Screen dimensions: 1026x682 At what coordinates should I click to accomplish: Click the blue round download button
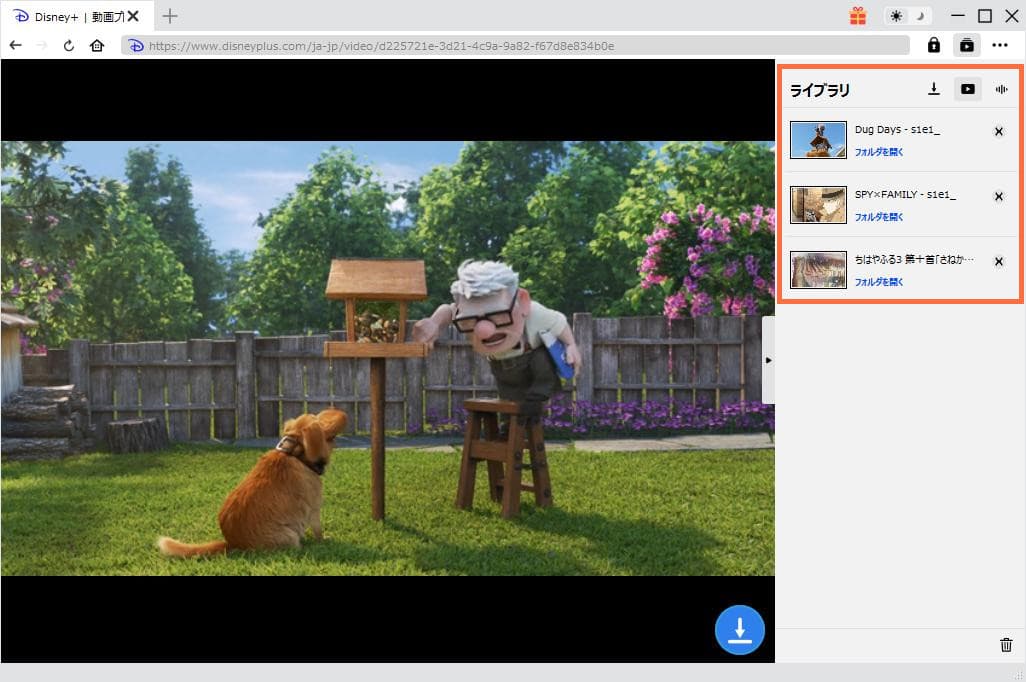coord(739,630)
